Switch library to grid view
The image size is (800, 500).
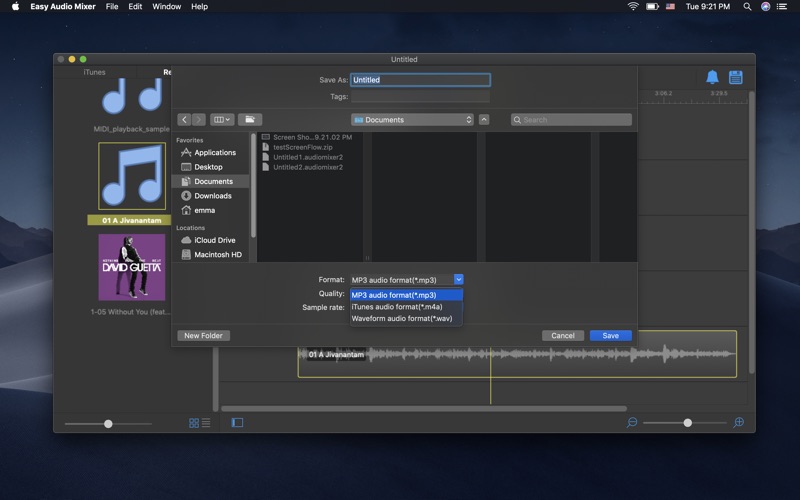coord(194,423)
